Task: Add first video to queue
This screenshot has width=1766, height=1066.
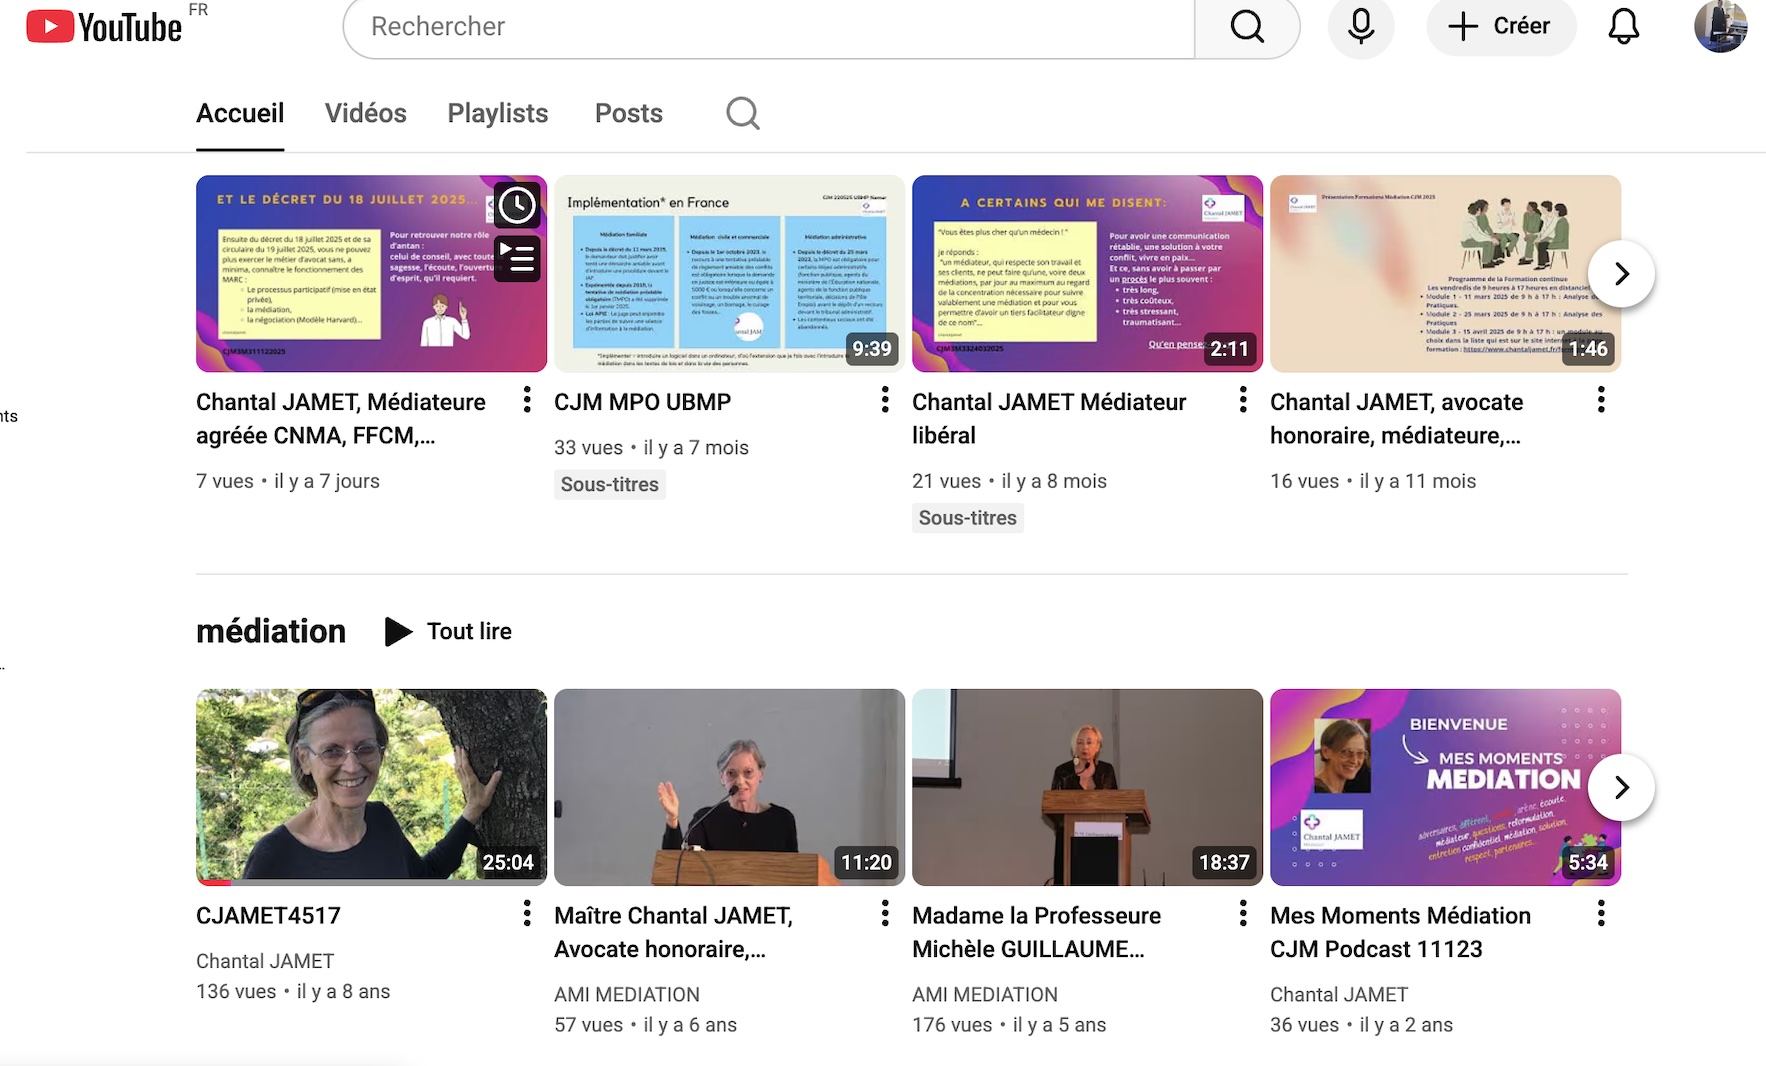Action: (x=517, y=258)
